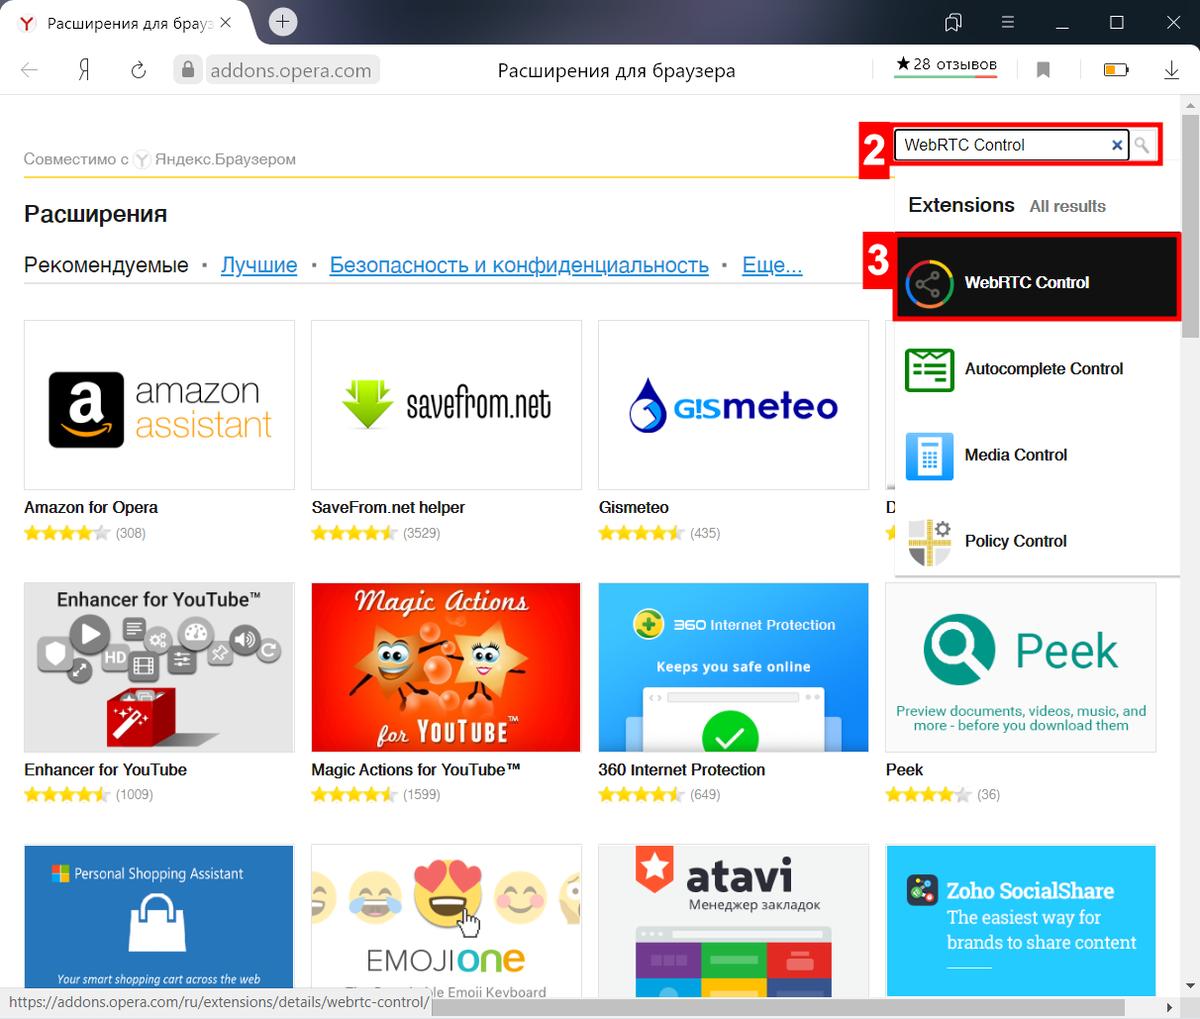Select the WebRTC Control search suggestion
The image size is (1200, 1019).
pos(1038,278)
